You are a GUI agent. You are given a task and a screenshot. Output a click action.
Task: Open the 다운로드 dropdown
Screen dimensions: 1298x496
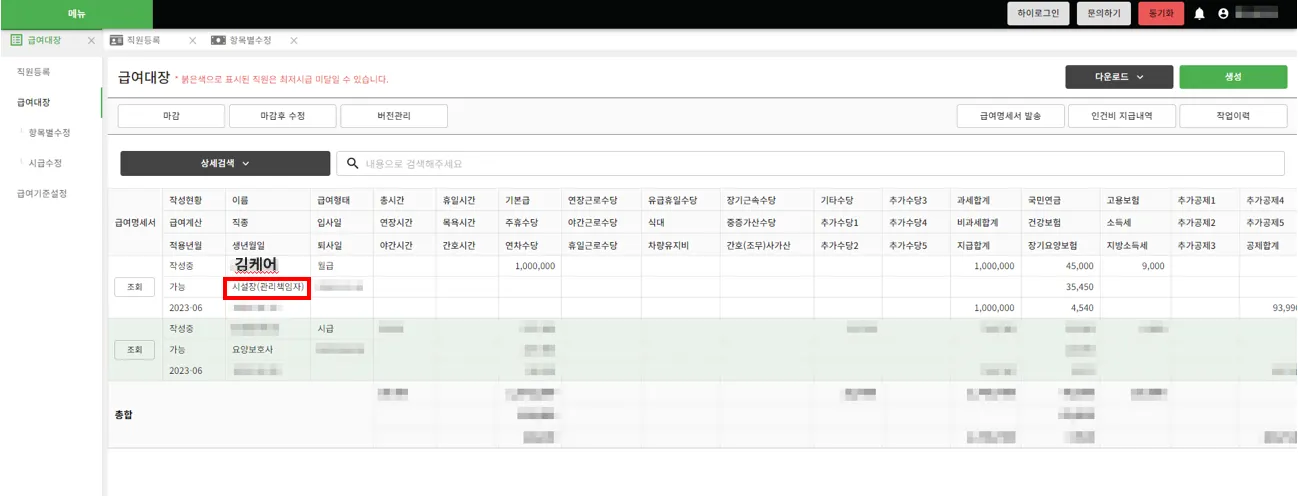coord(1119,77)
